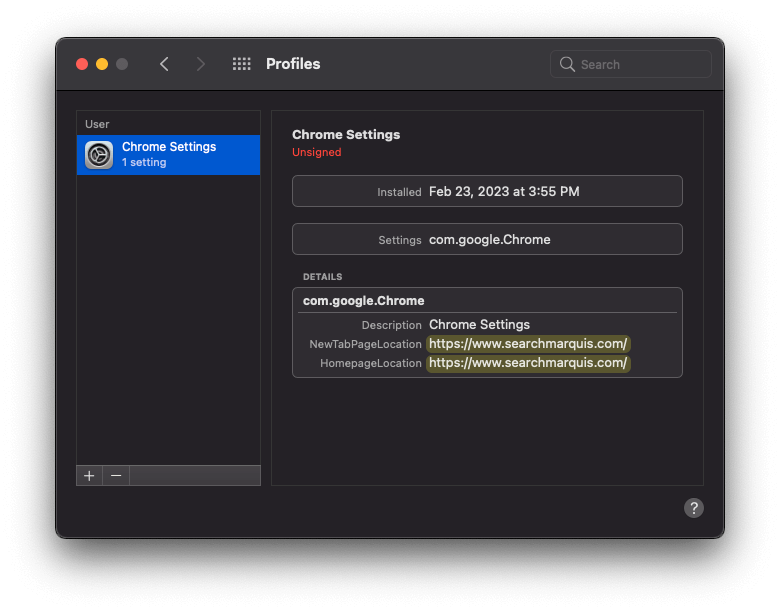Image resolution: width=780 pixels, height=612 pixels.
Task: Click the com.google.Chrome details header
Action: [364, 300]
